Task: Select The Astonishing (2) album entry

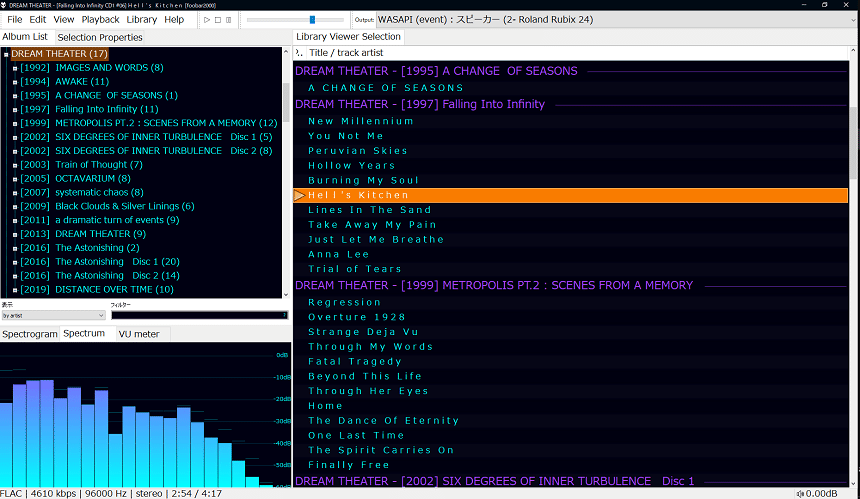Action: pos(80,248)
